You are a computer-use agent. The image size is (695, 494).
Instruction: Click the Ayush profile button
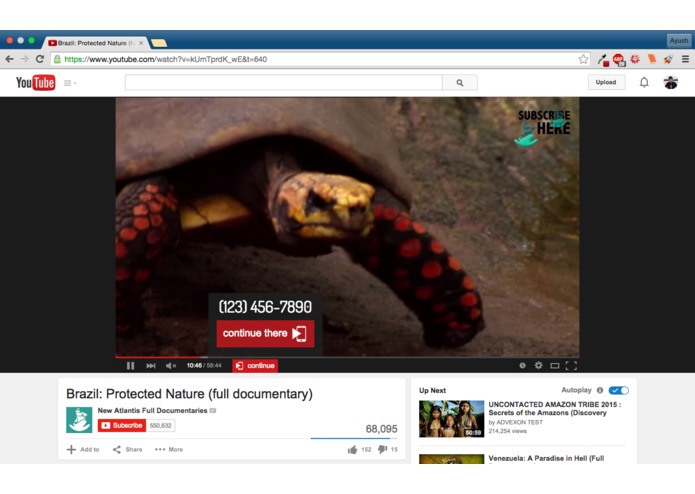(679, 41)
